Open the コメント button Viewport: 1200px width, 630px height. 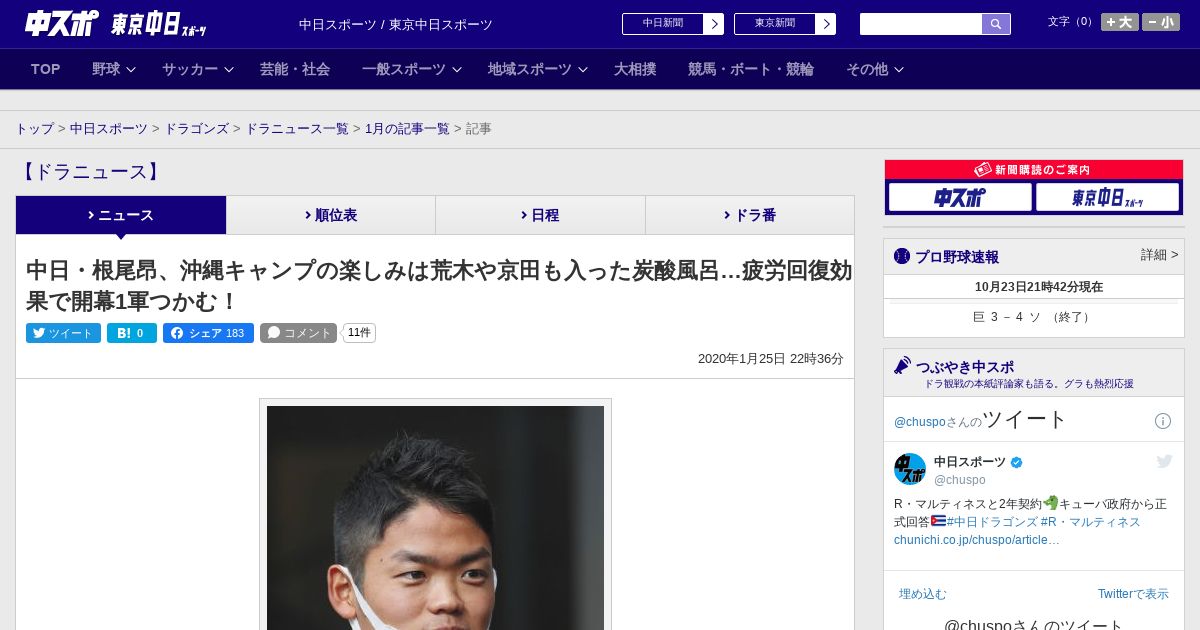(298, 333)
